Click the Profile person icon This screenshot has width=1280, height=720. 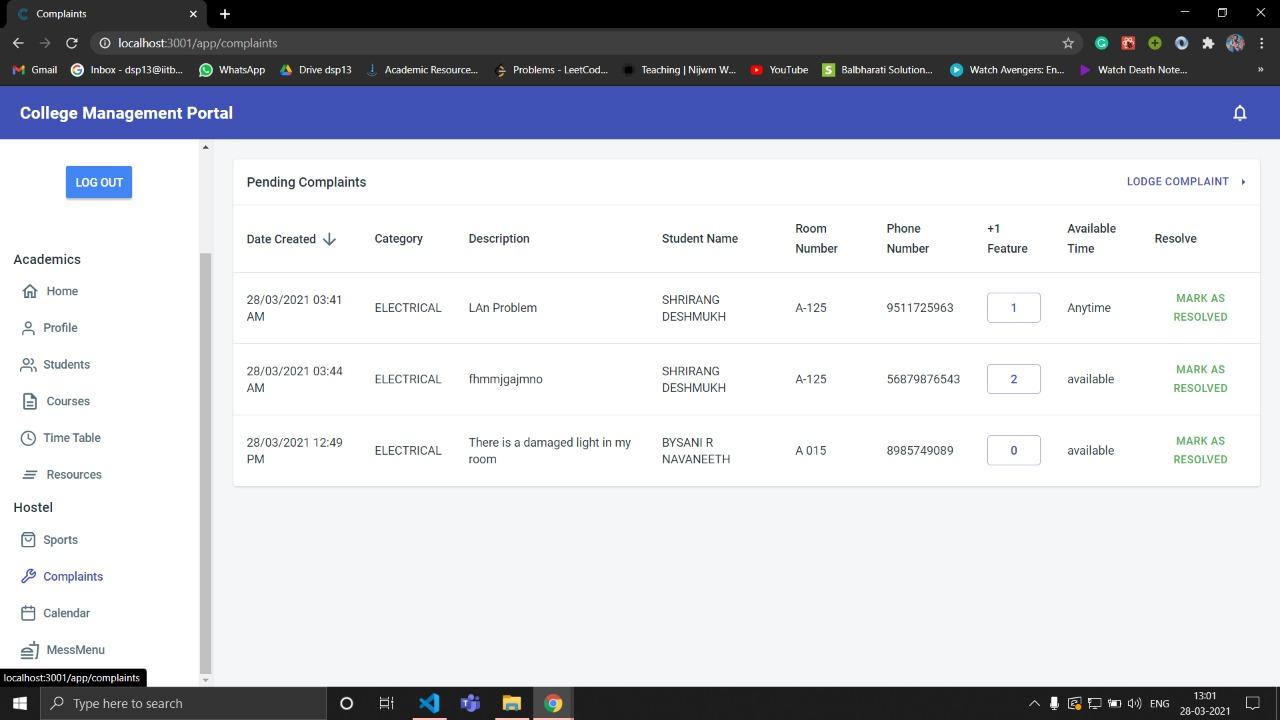pyautogui.click(x=28, y=328)
